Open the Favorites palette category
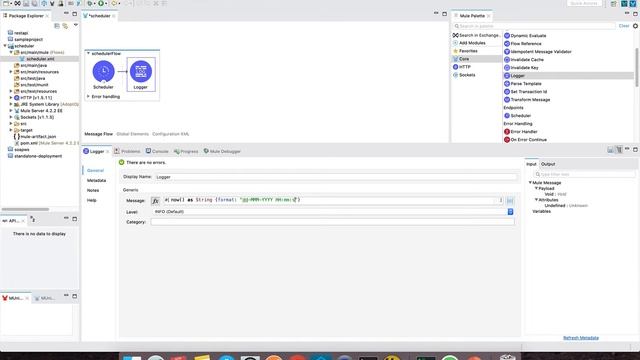This screenshot has width=640, height=360. [465, 51]
